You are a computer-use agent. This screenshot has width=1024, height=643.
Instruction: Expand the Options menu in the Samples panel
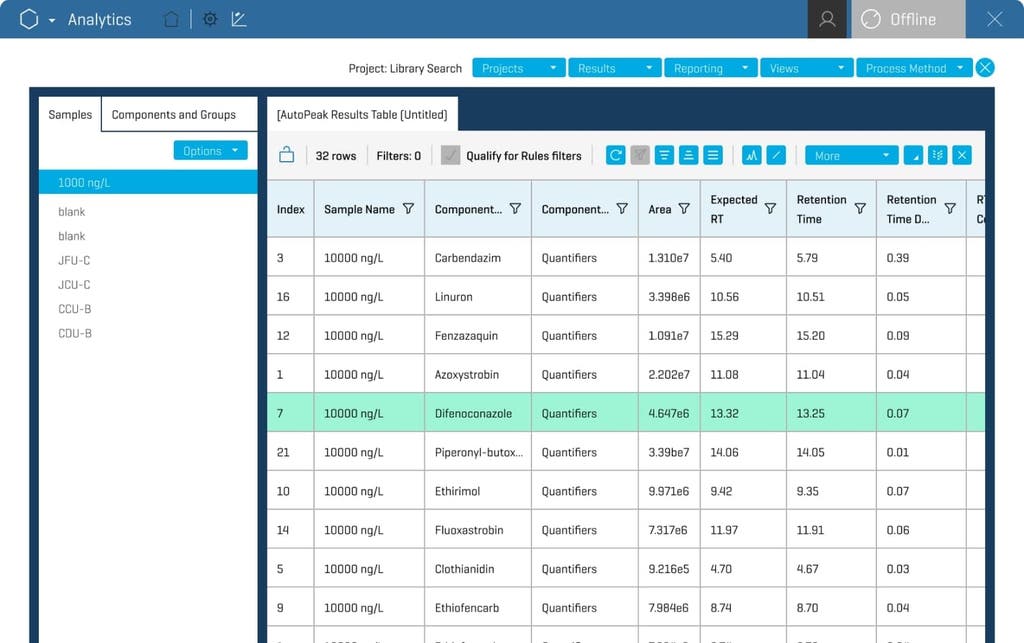coord(210,150)
